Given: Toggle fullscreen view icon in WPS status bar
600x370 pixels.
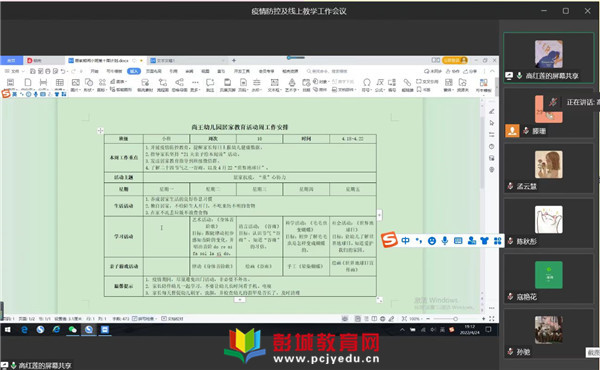Looking at the screenshot, I should [x=492, y=318].
